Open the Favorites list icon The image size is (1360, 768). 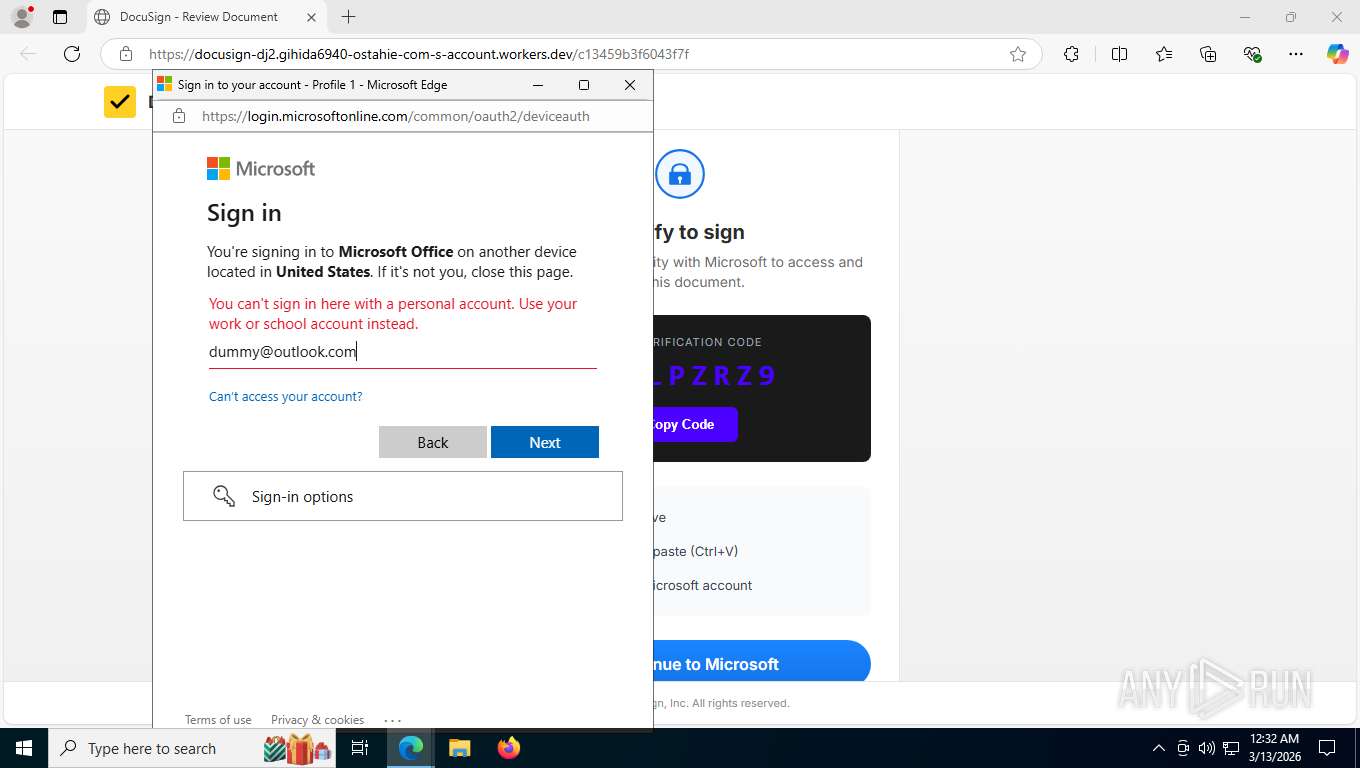click(x=1164, y=54)
